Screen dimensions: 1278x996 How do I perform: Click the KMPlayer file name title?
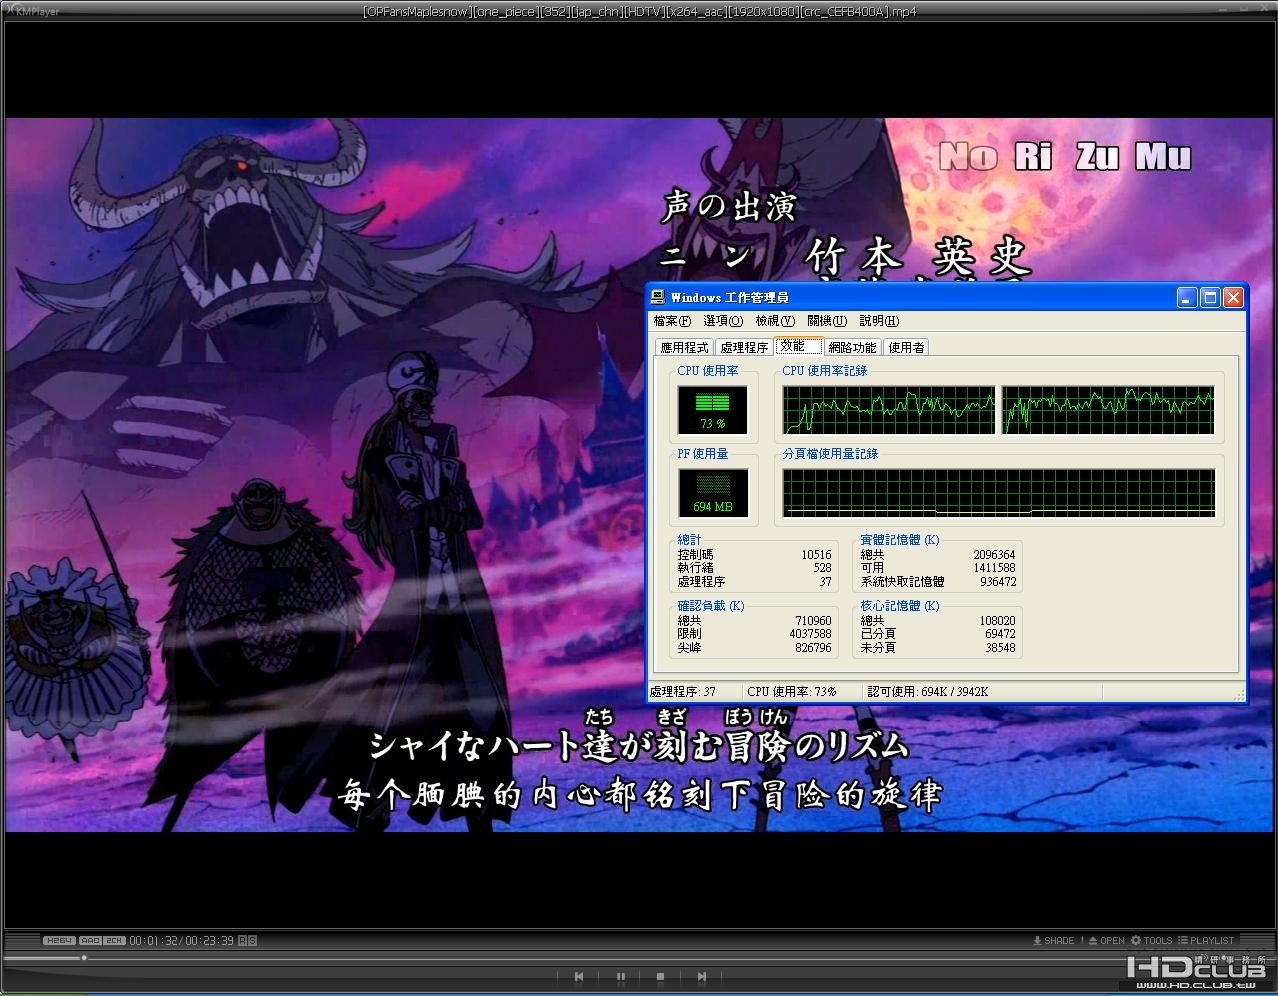click(x=639, y=12)
